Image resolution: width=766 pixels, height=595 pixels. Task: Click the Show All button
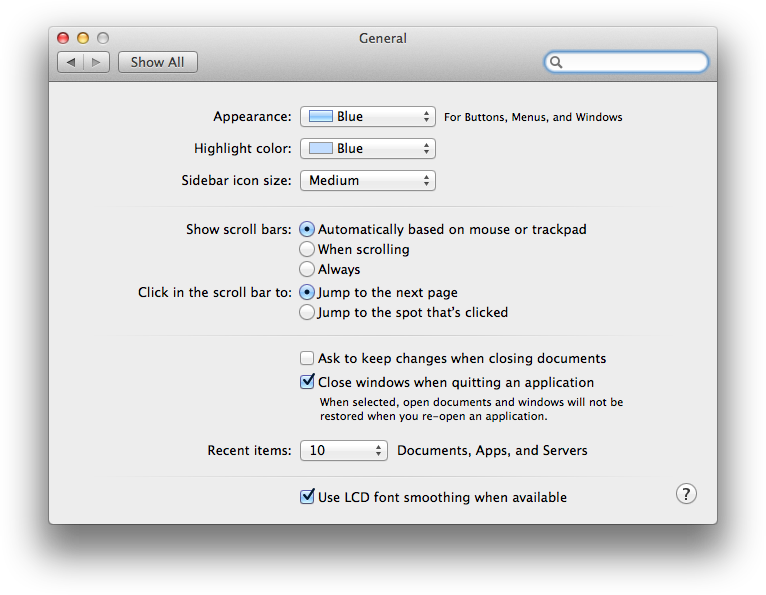coord(157,62)
